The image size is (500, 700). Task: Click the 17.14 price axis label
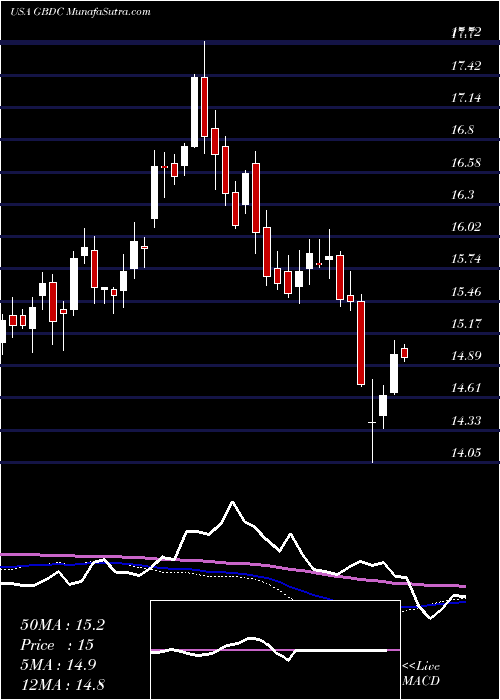(x=466, y=97)
